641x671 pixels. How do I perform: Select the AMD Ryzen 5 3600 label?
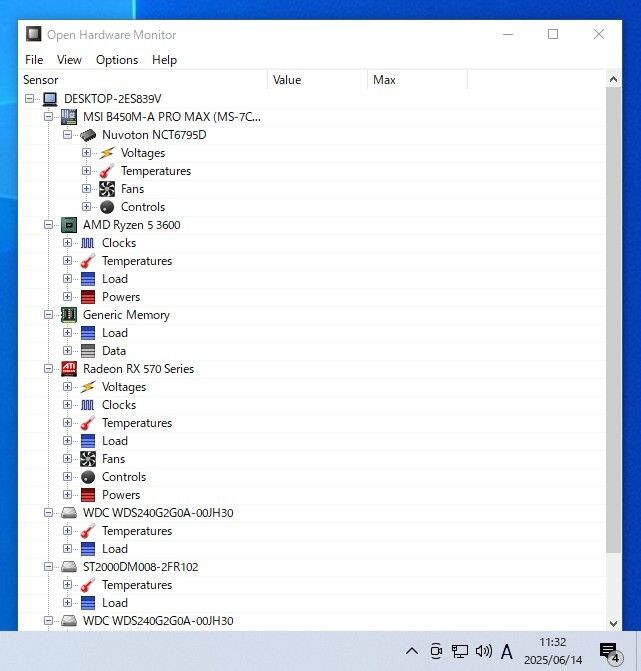[132, 225]
